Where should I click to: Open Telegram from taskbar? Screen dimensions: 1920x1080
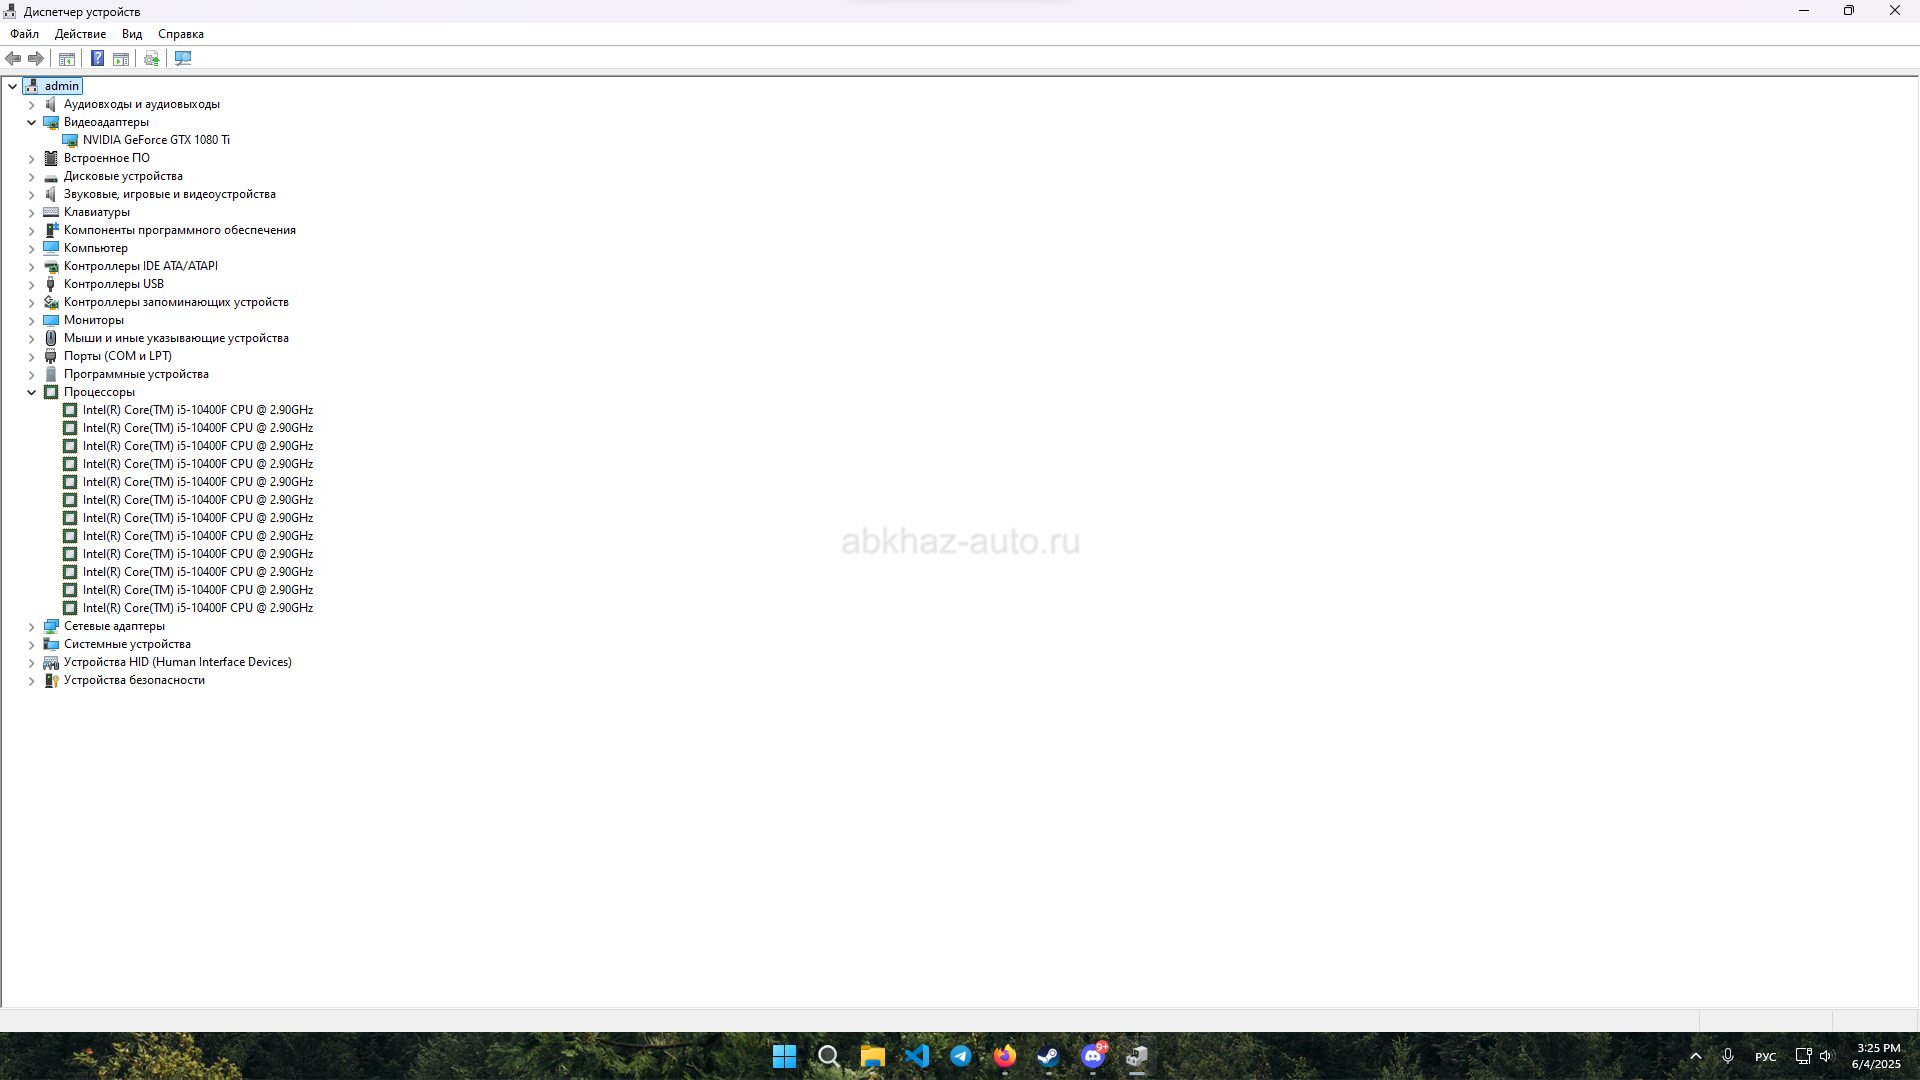tap(960, 1056)
